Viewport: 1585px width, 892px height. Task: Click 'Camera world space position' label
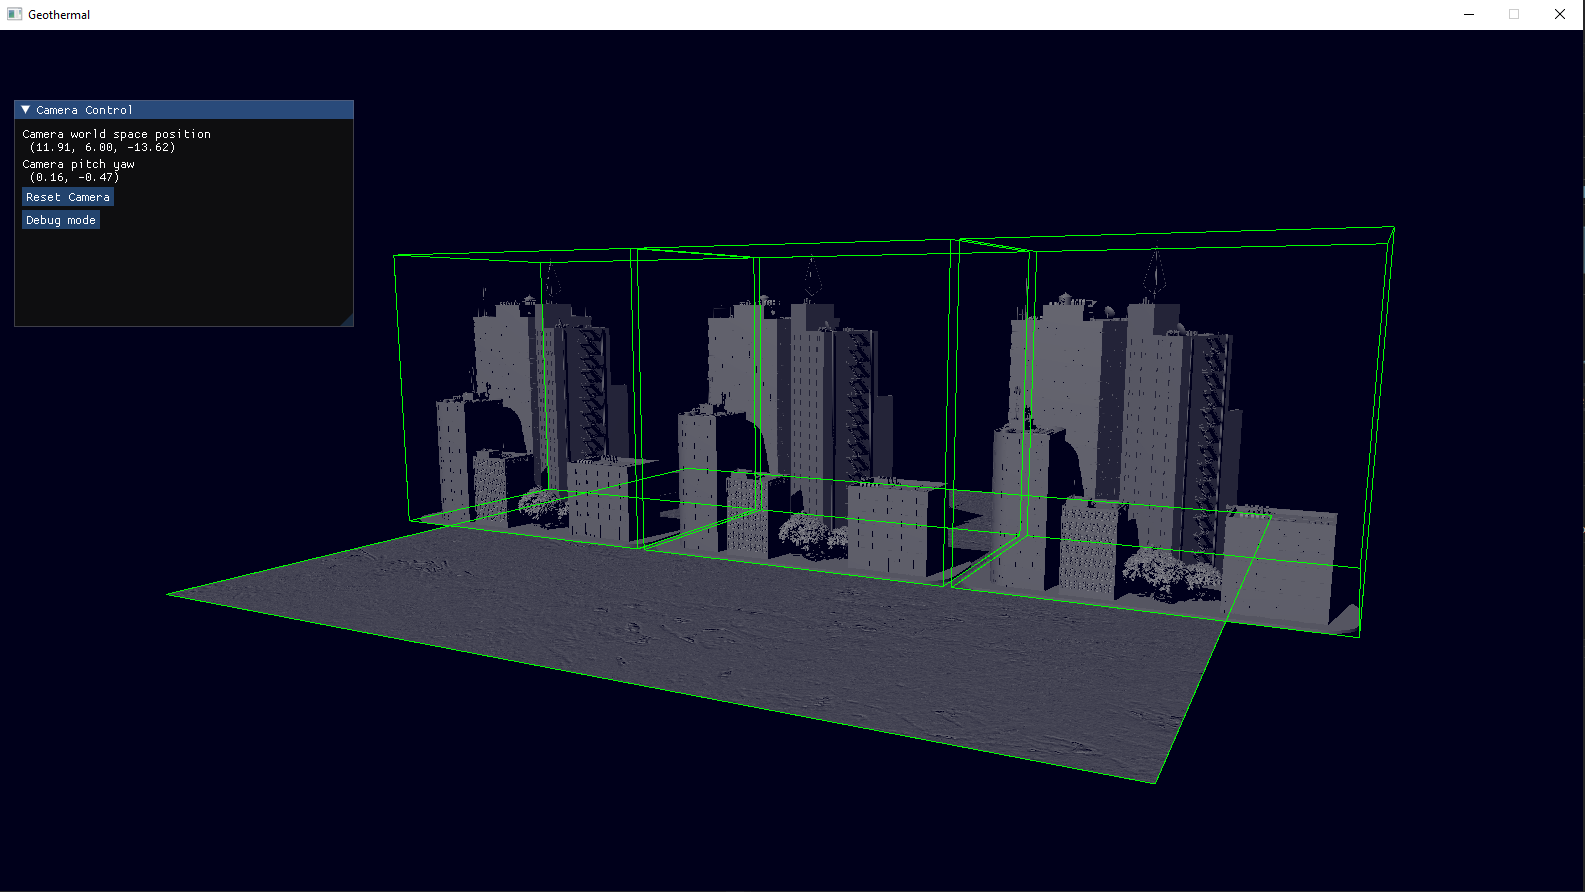coord(116,134)
